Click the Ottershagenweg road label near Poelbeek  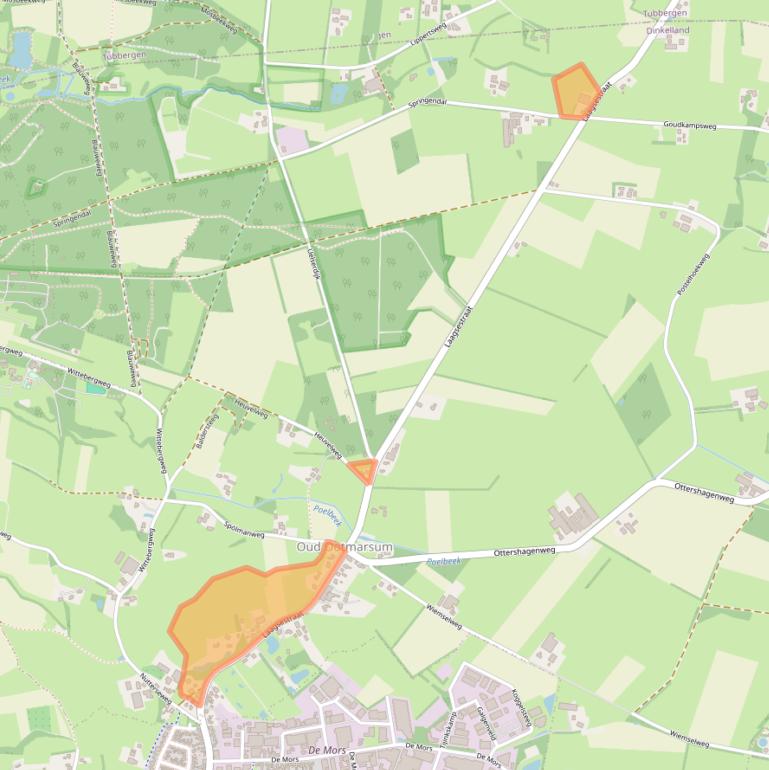pos(524,551)
